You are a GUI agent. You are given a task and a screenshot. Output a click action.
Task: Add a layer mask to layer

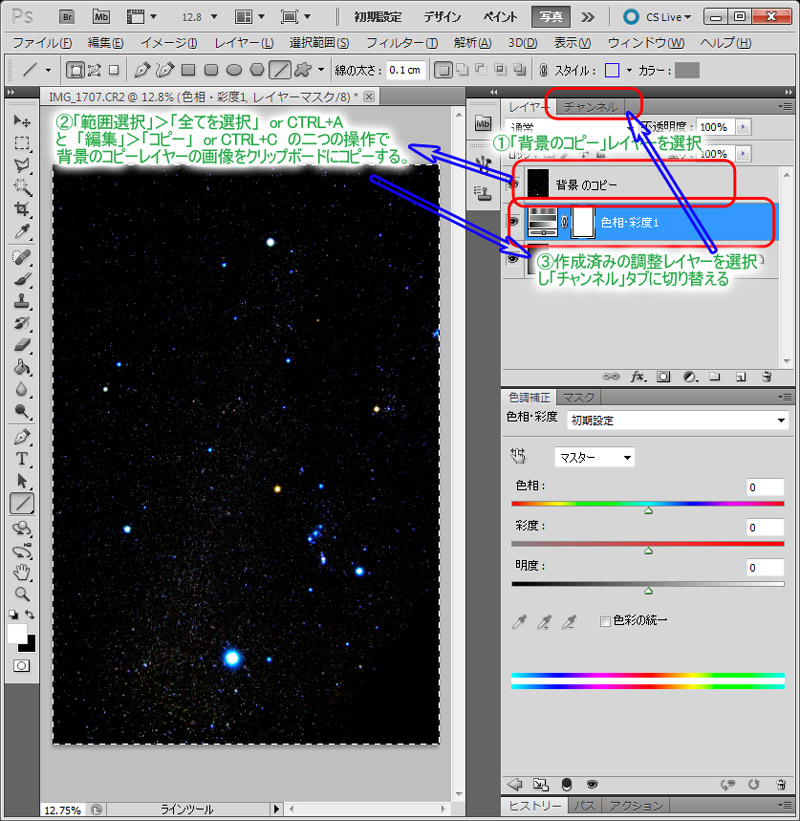[x=663, y=376]
